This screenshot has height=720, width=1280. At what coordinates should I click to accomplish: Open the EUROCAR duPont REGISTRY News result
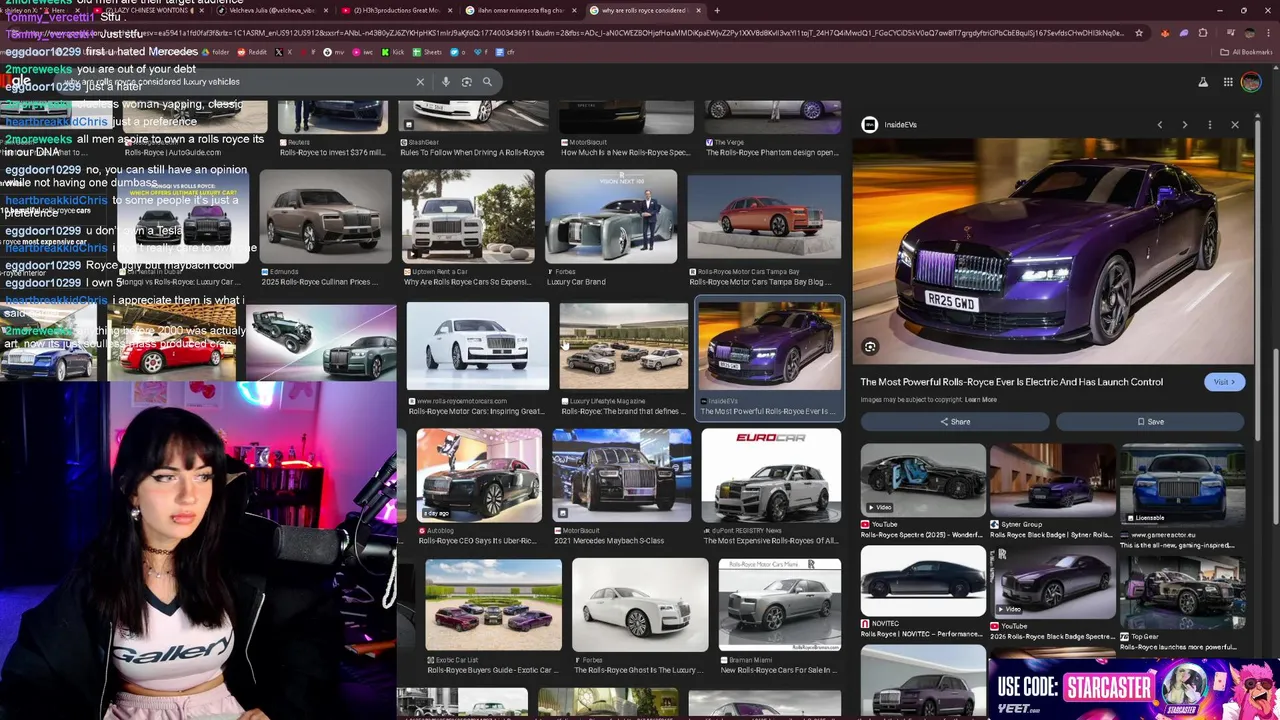(771, 487)
